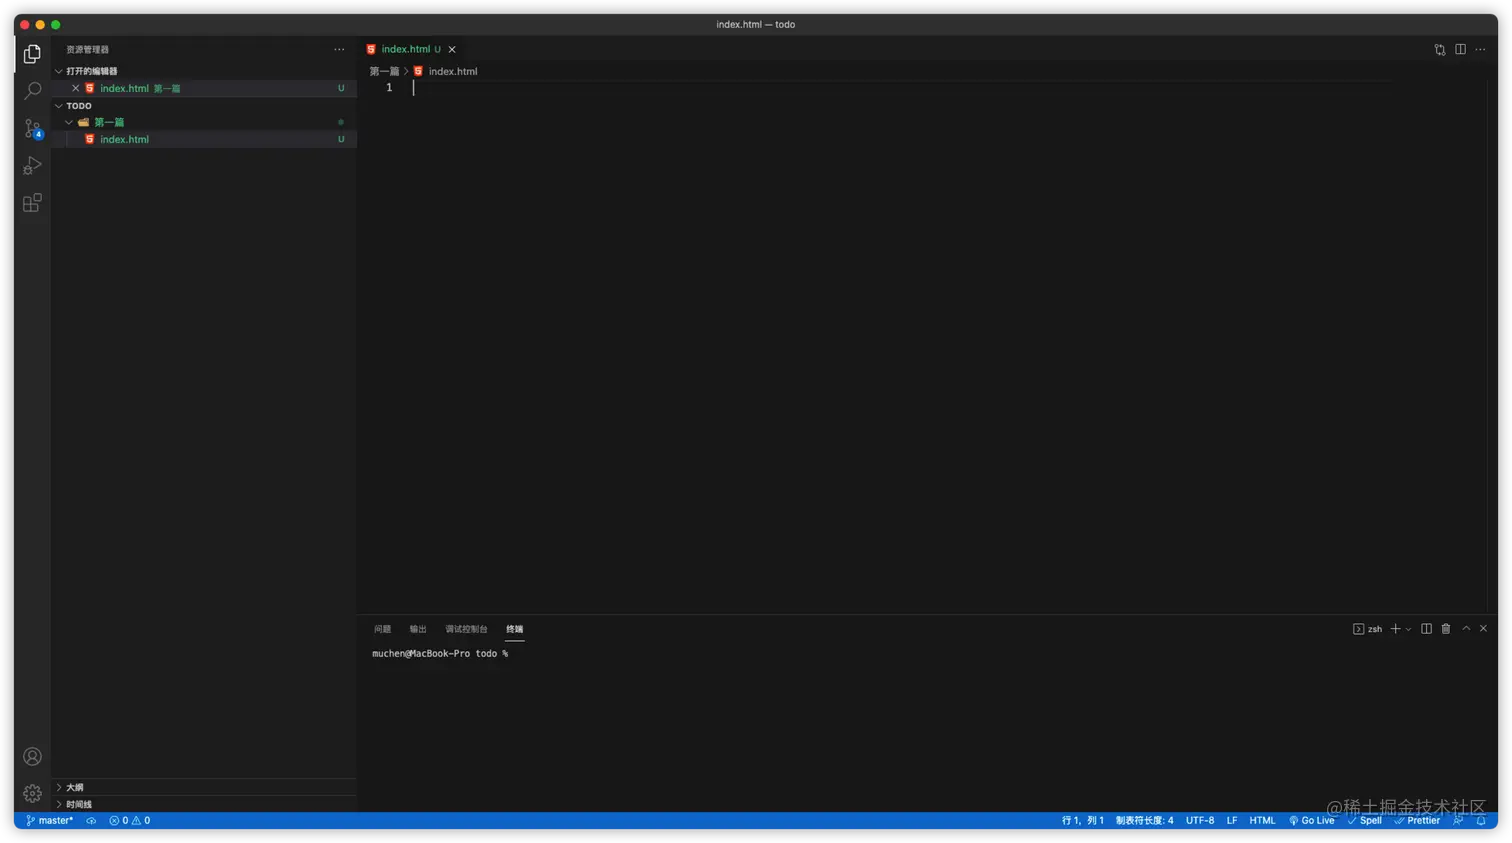1512x843 pixels.
Task: Close index.html in the 打开的编辑器 list
Action: [x=75, y=88]
